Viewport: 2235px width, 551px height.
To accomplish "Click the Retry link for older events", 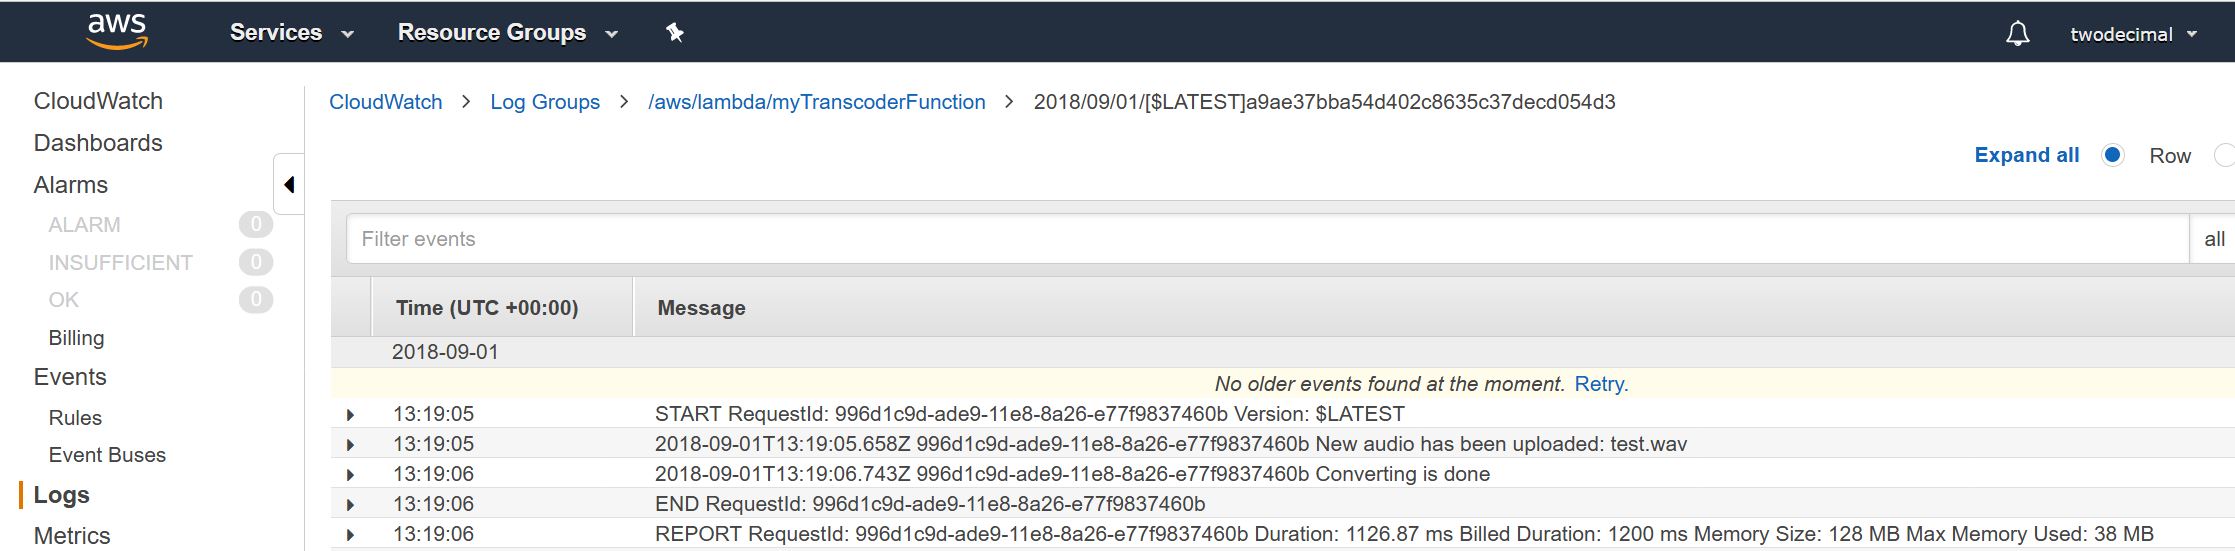I will click(x=1599, y=384).
